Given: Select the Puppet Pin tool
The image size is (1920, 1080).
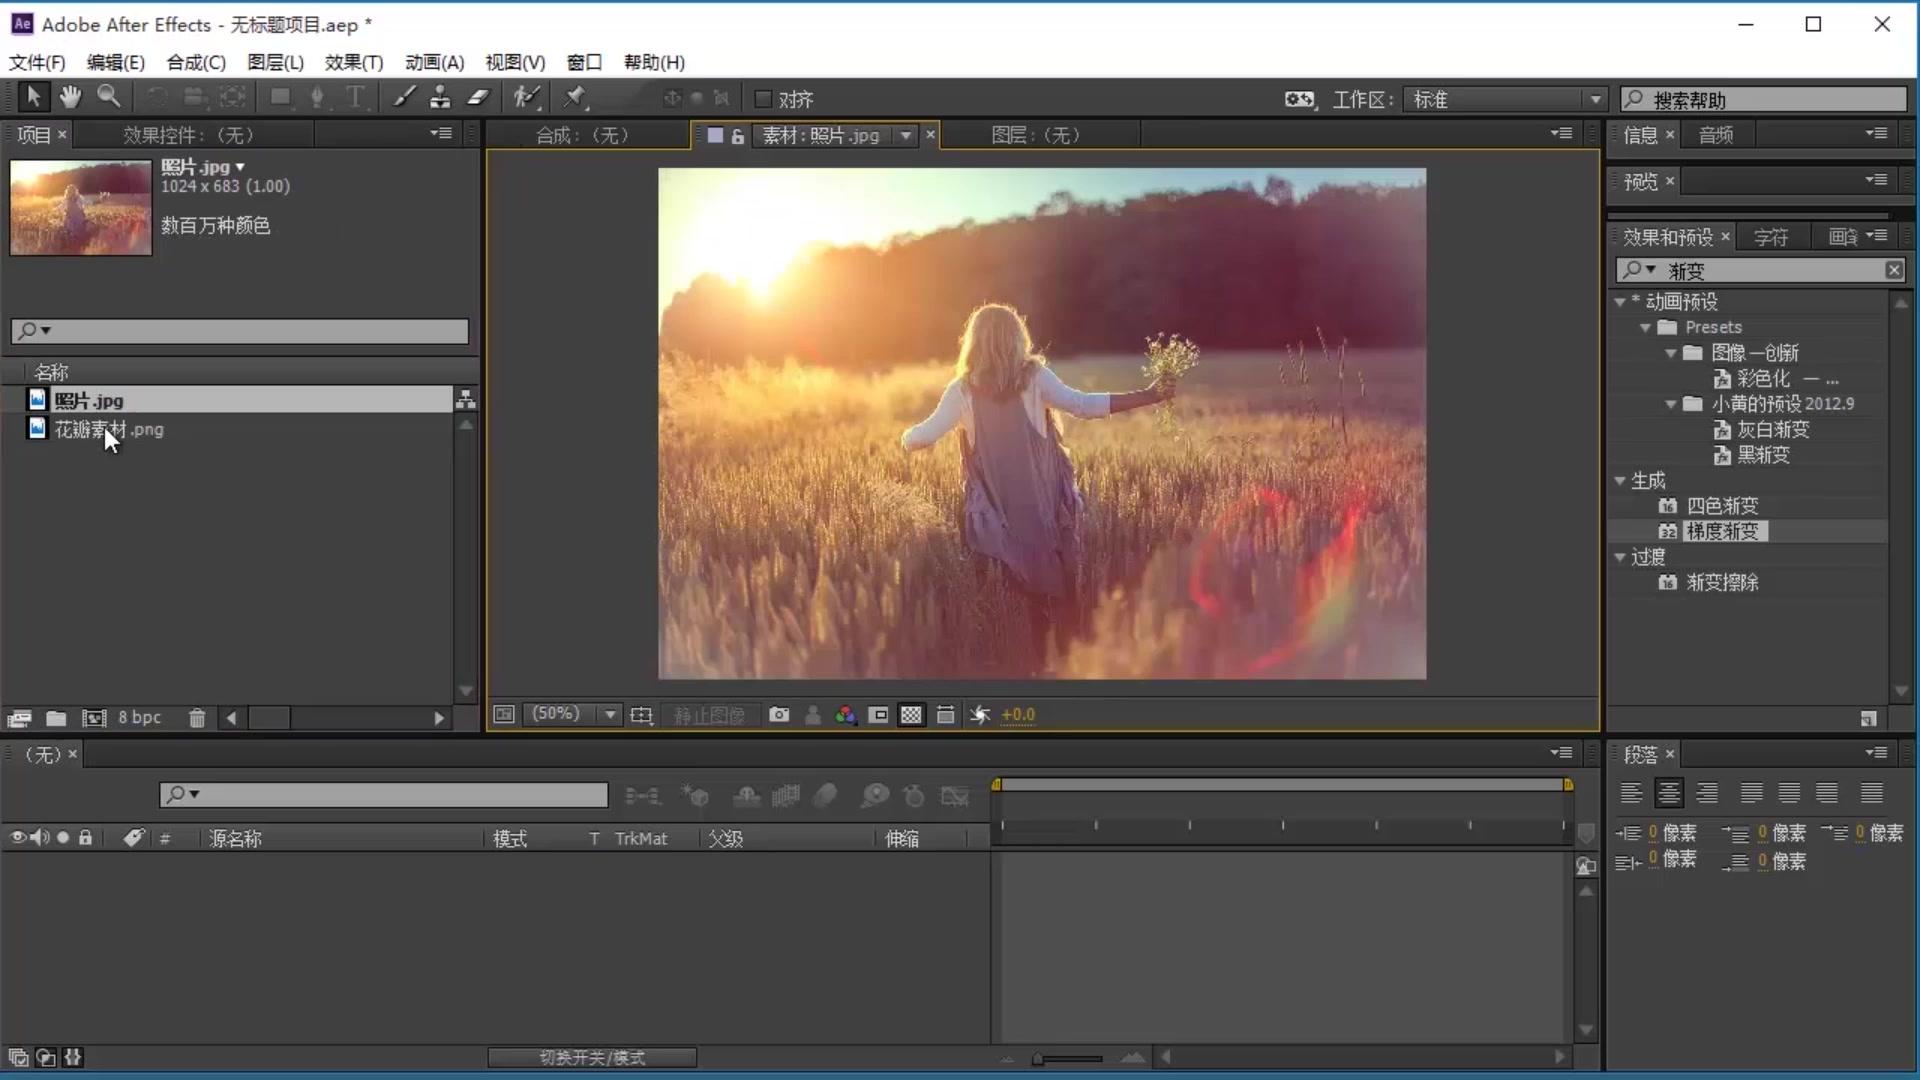Looking at the screenshot, I should [x=575, y=97].
